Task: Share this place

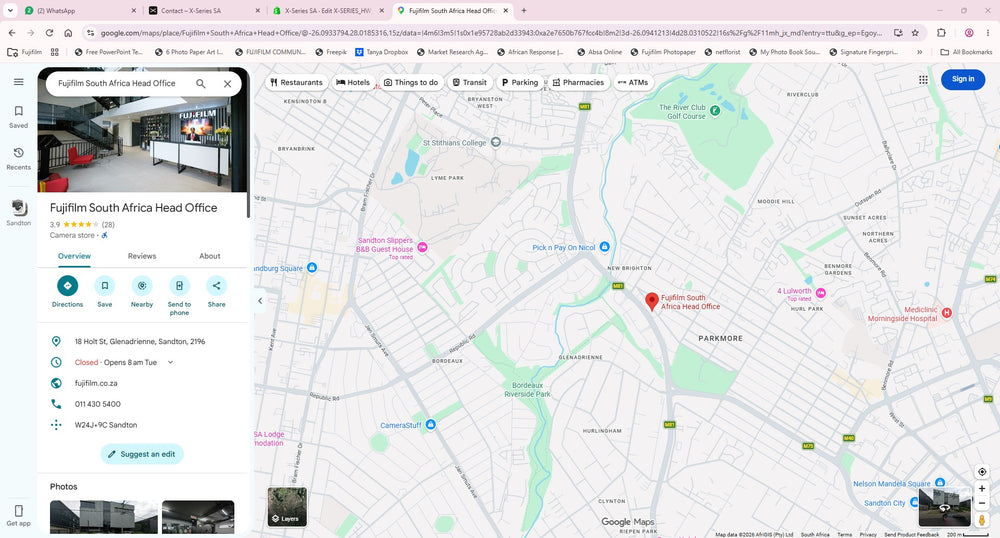Action: tap(216, 292)
